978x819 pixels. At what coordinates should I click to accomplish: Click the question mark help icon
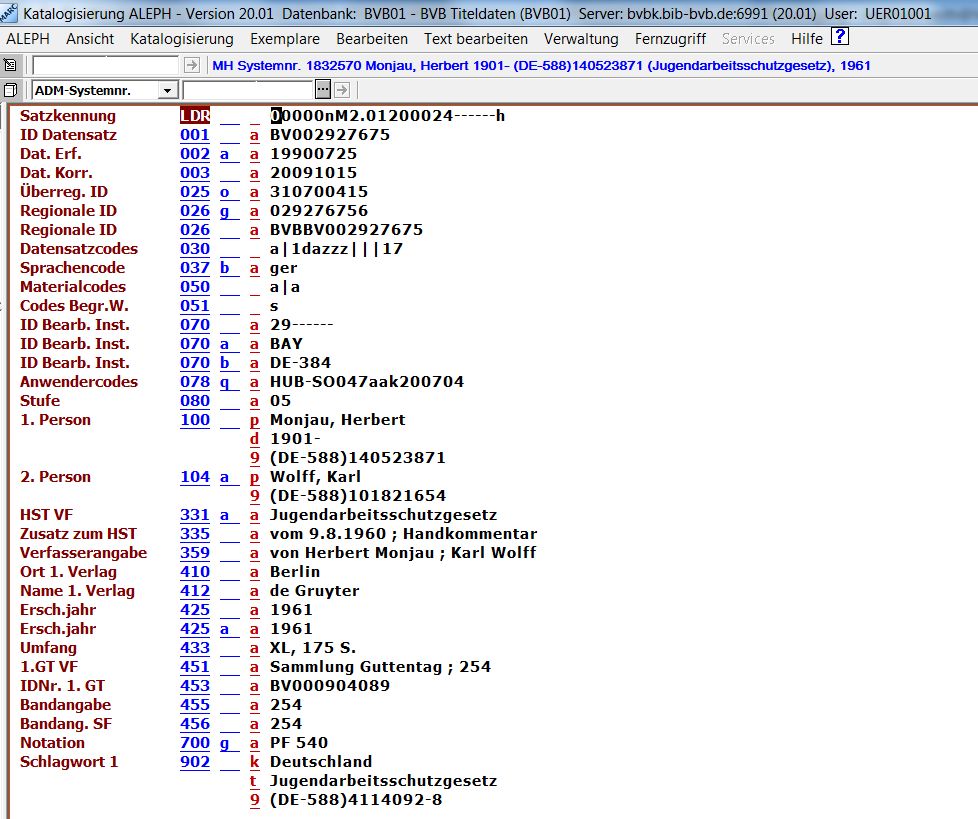[840, 38]
